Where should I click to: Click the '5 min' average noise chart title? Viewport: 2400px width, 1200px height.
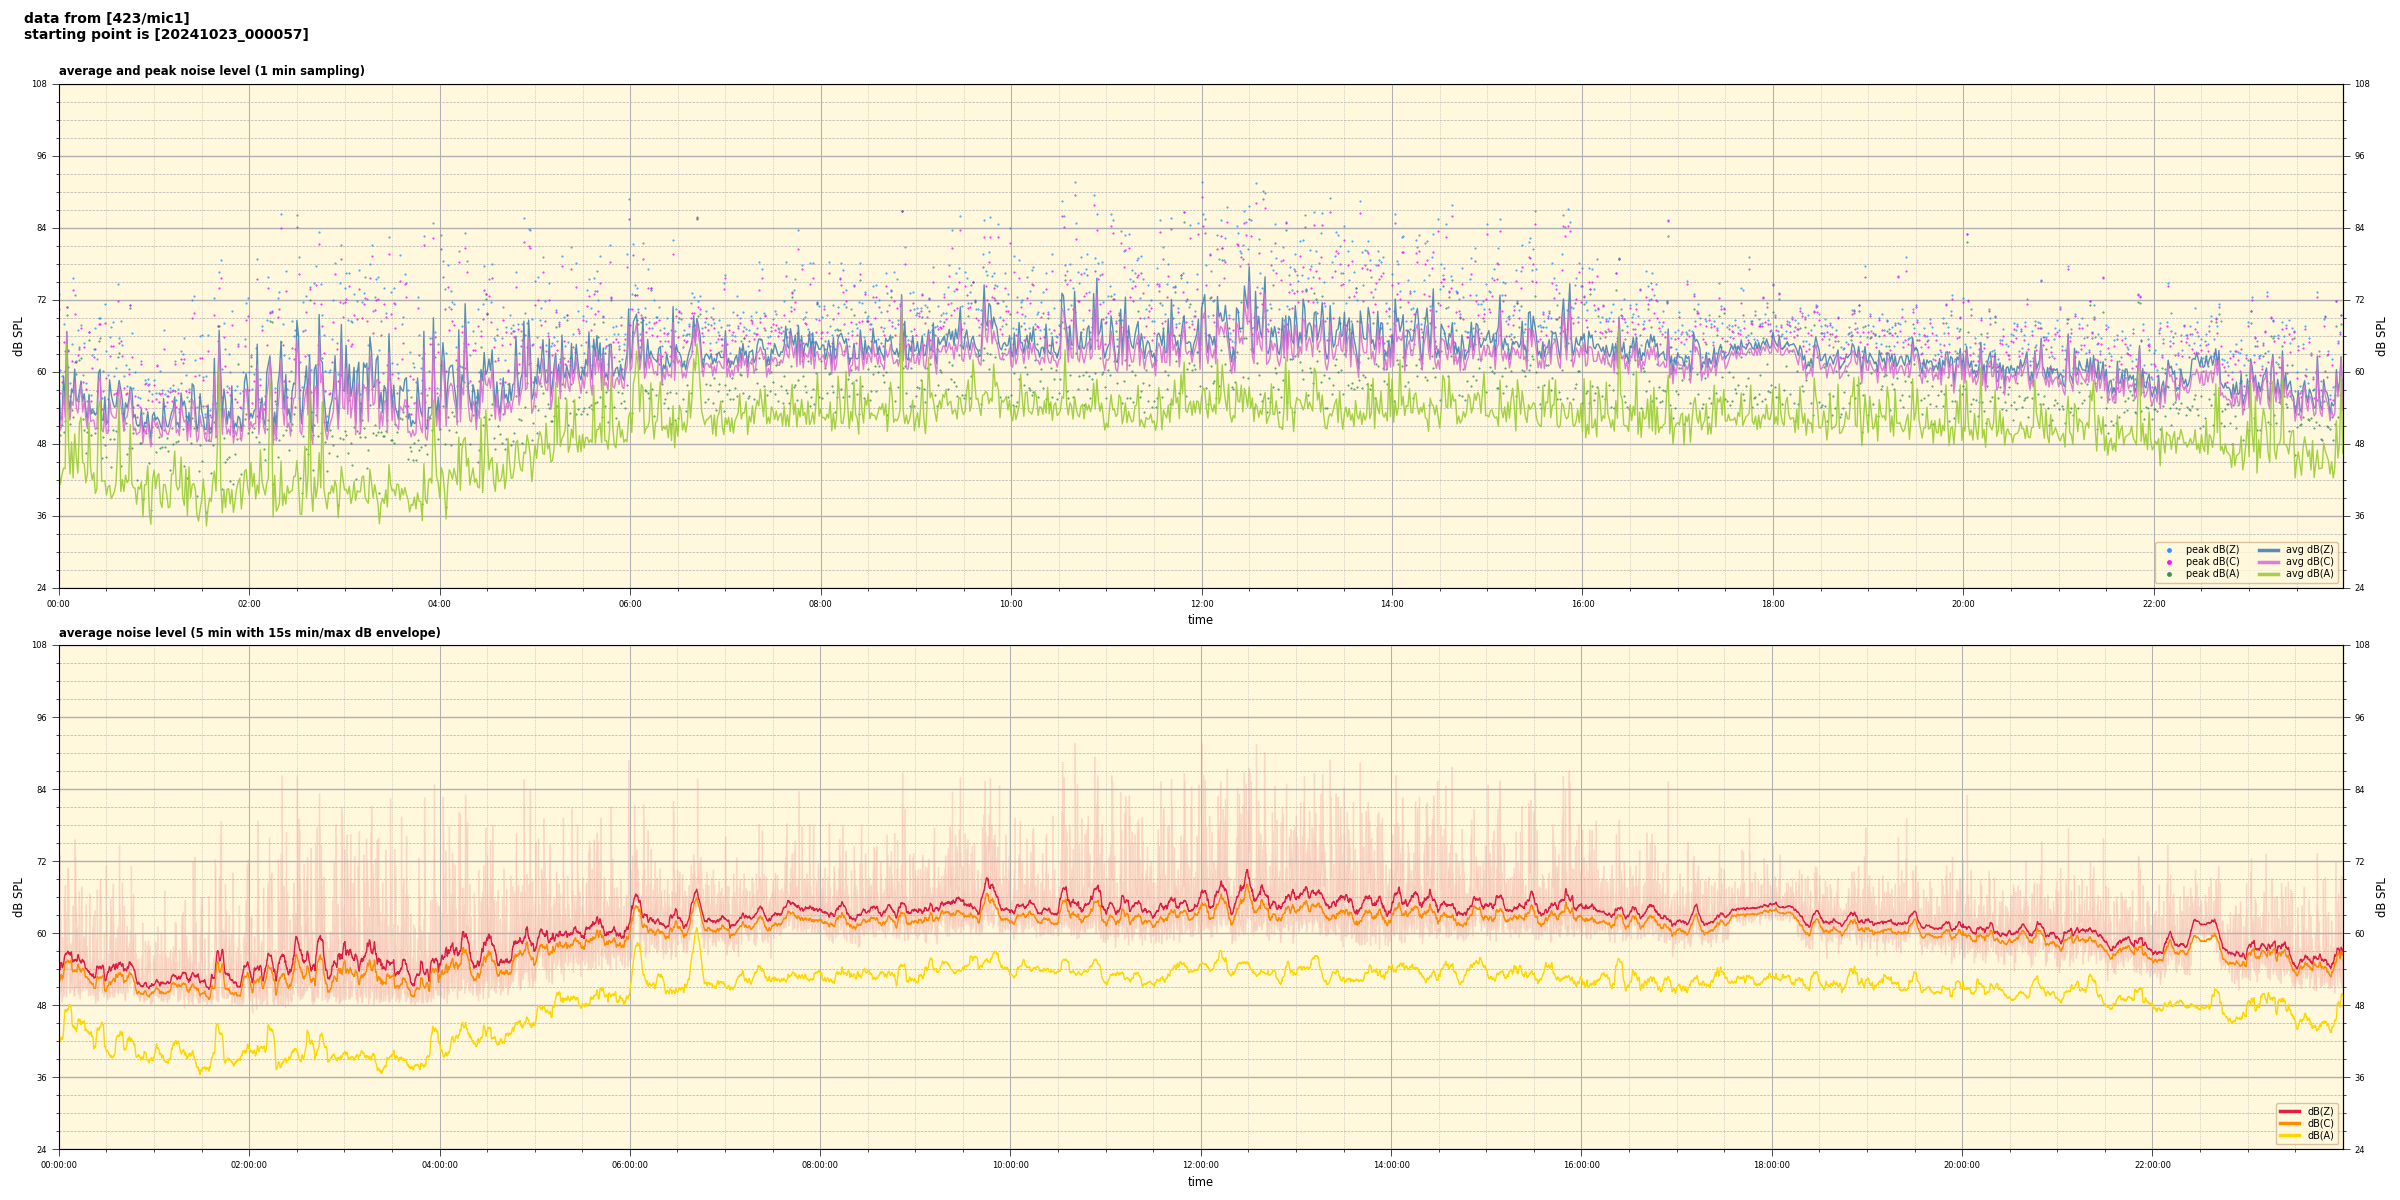[249, 633]
